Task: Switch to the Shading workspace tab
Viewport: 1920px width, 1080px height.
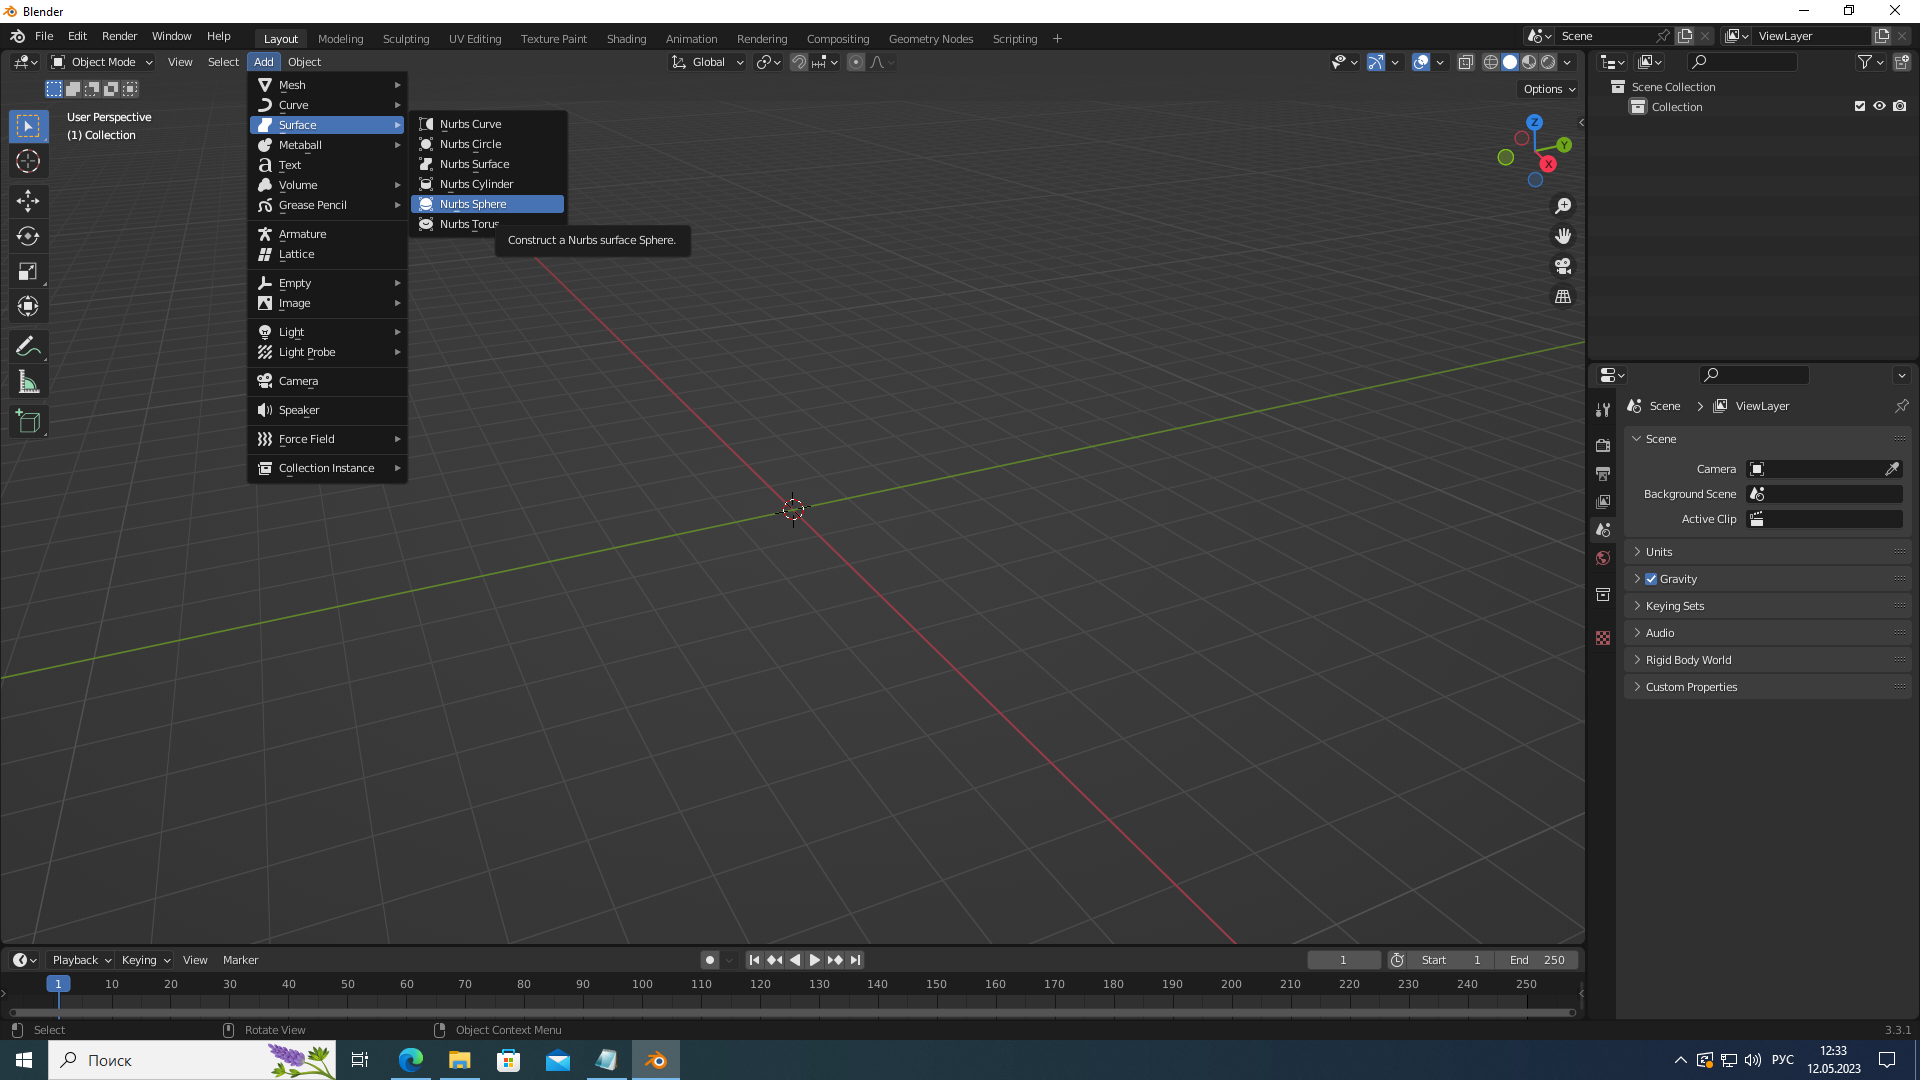Action: 626,39
